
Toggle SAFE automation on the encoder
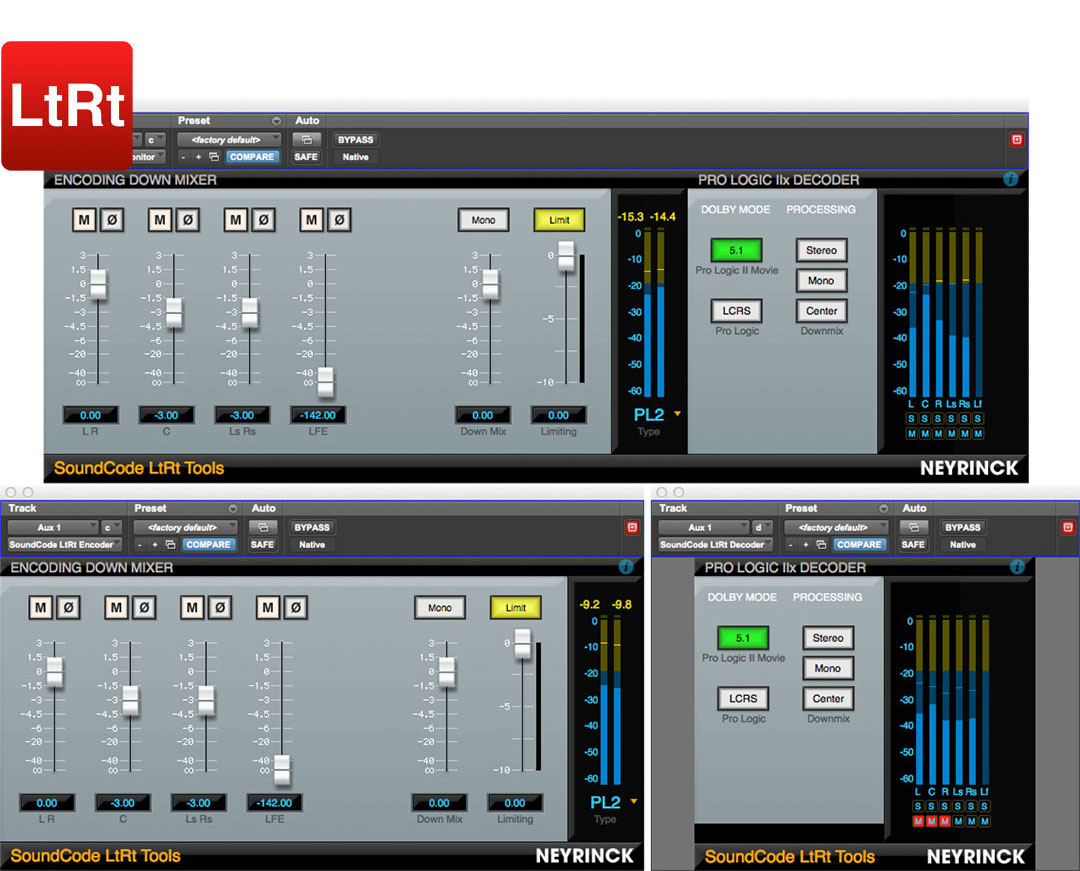pos(263,544)
